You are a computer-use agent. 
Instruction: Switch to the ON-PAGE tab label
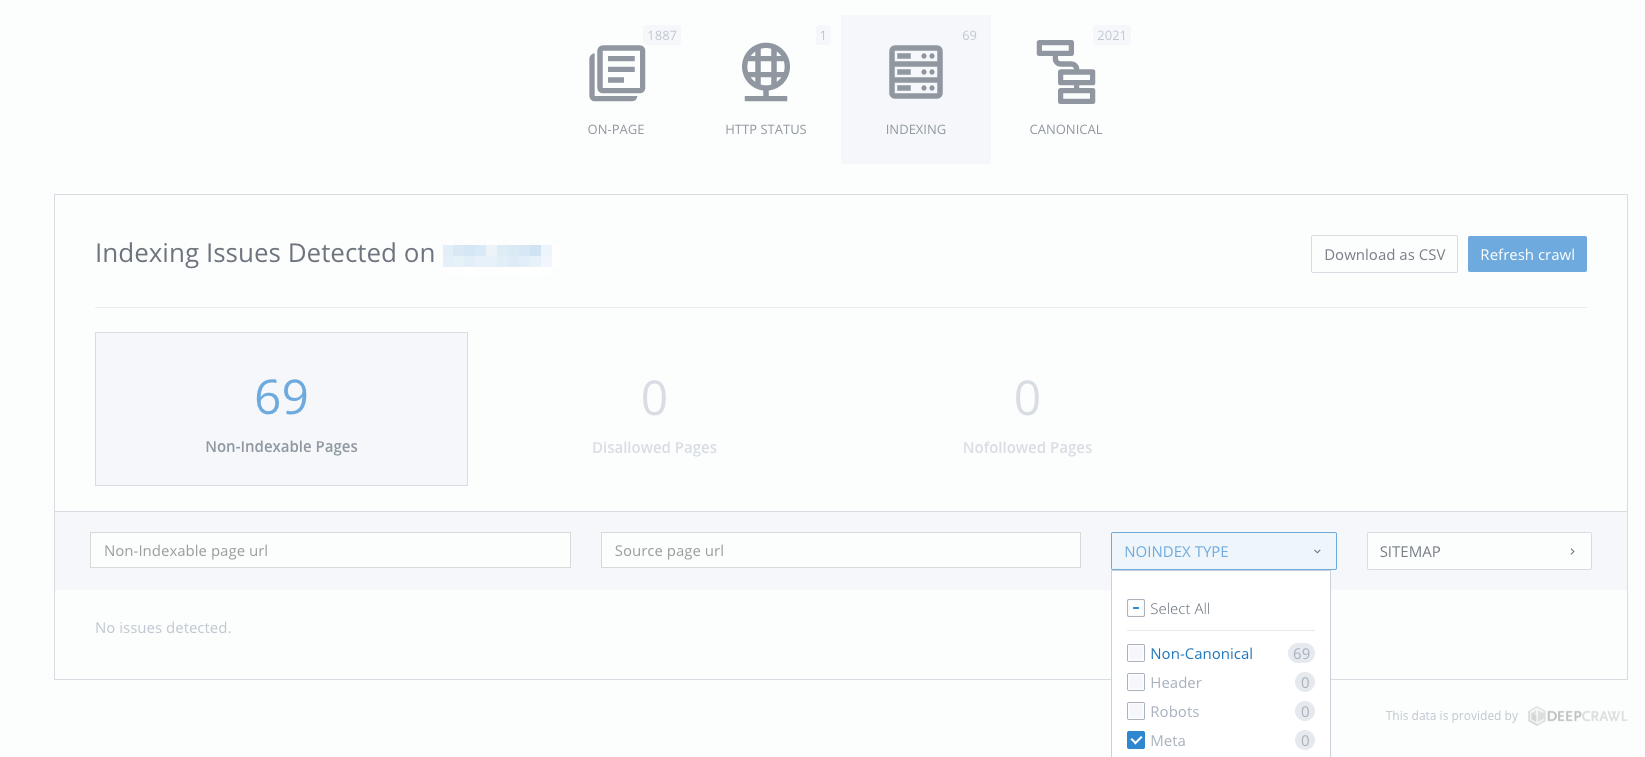tap(616, 129)
